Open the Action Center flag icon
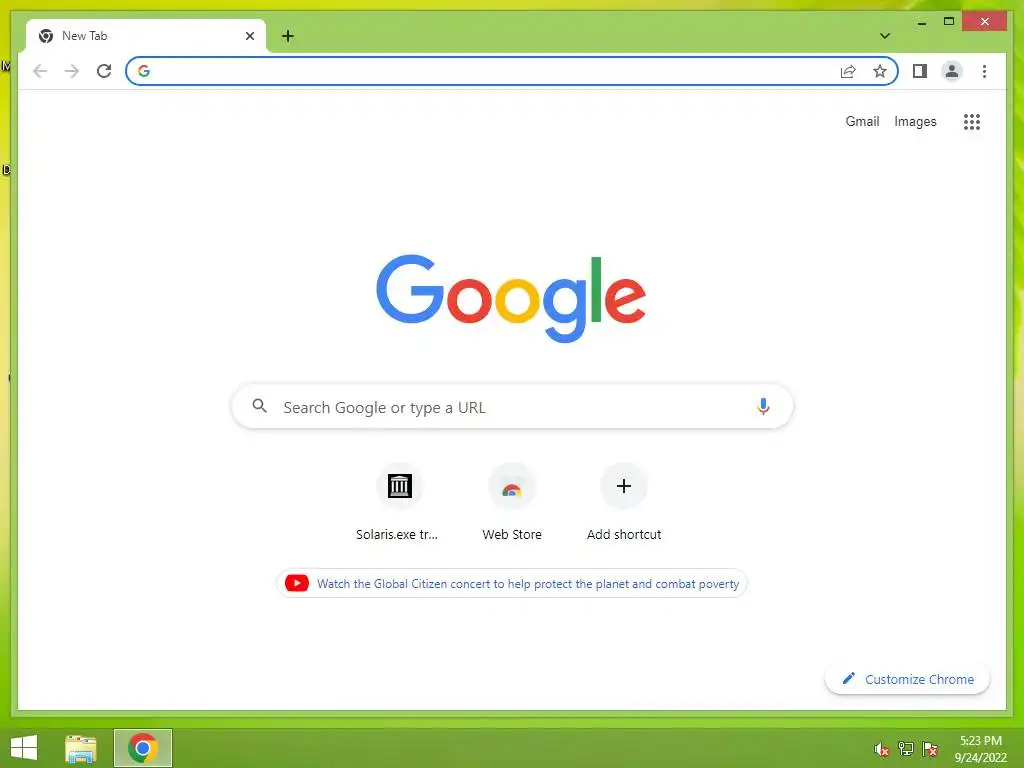This screenshot has height=768, width=1024. pyautogui.click(x=930, y=749)
